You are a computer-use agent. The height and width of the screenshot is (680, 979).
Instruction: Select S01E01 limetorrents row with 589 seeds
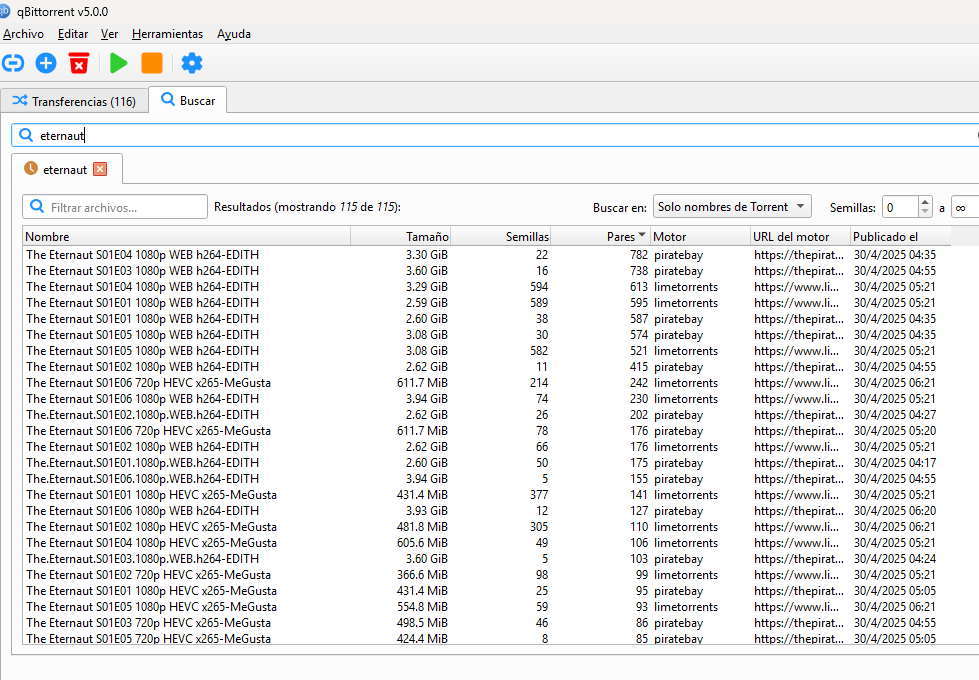[487, 303]
